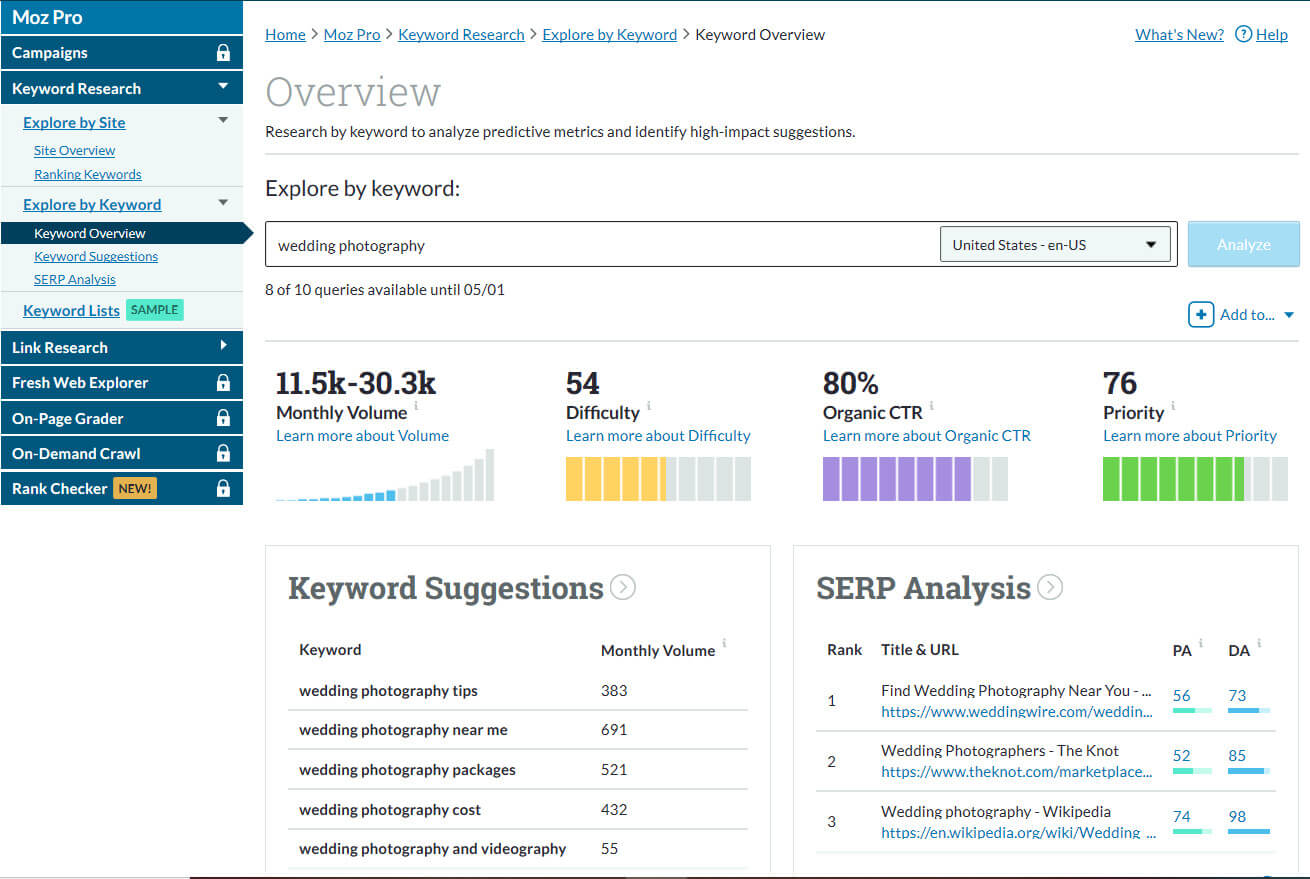Open Ranking Keywords in the sidebar
1310x879 pixels.
pos(88,174)
